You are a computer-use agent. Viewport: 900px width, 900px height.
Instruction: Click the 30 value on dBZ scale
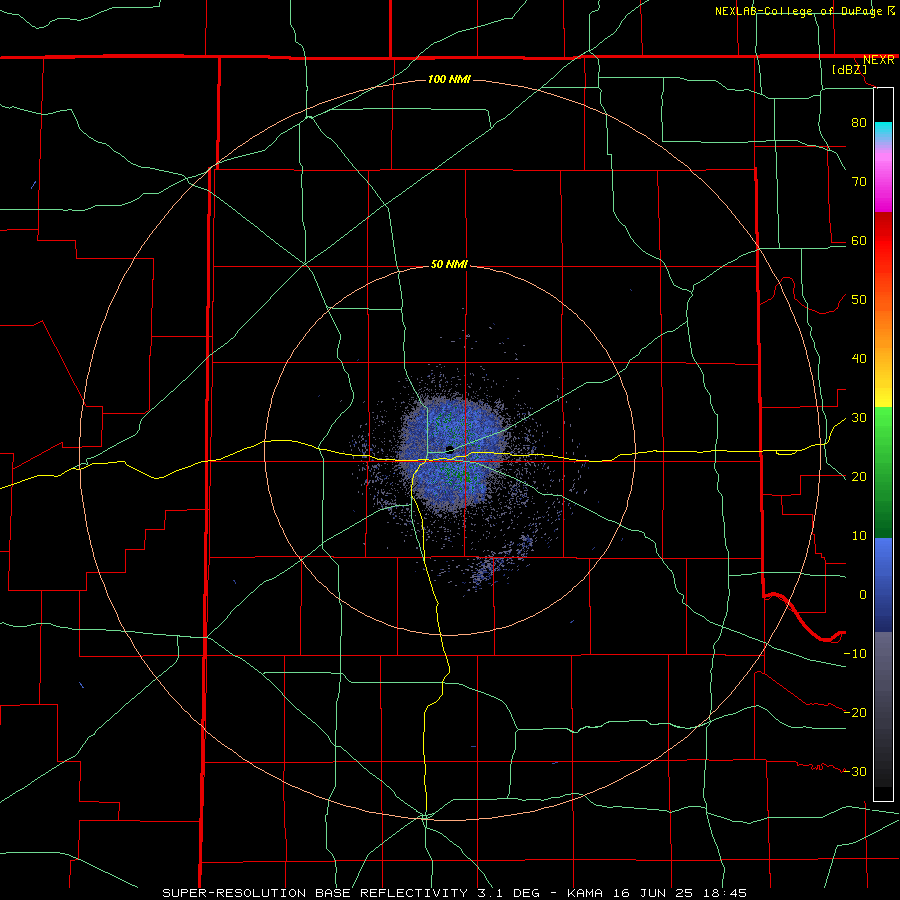tap(859, 418)
